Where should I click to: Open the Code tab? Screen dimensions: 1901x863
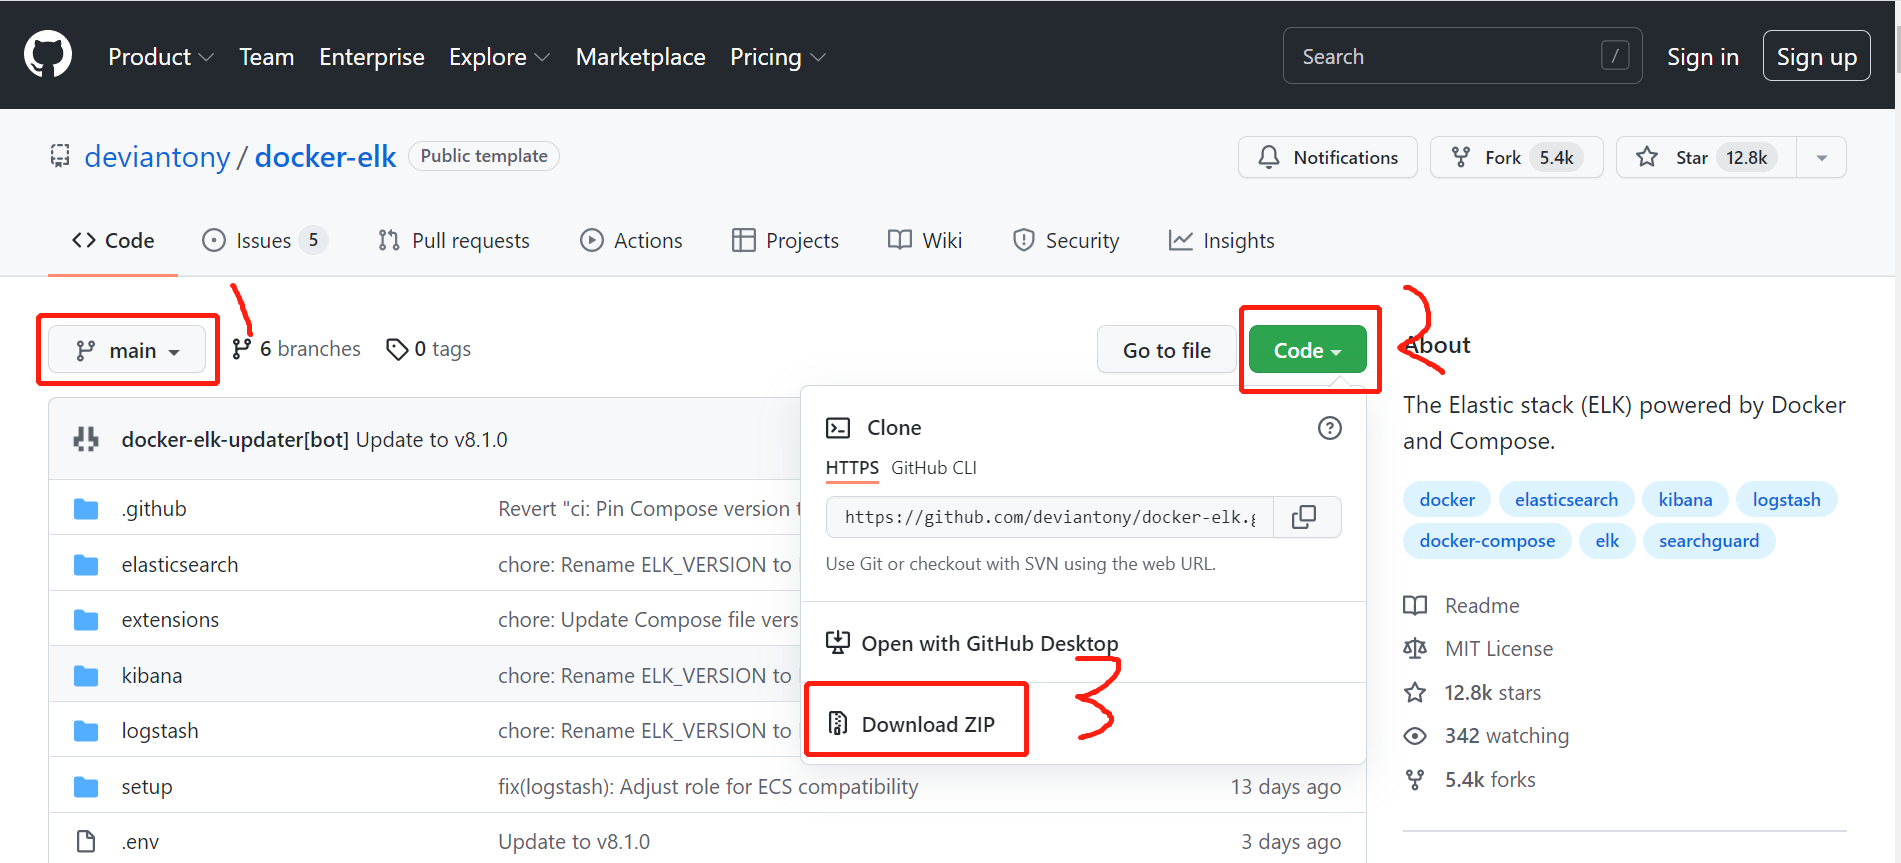[x=113, y=241]
